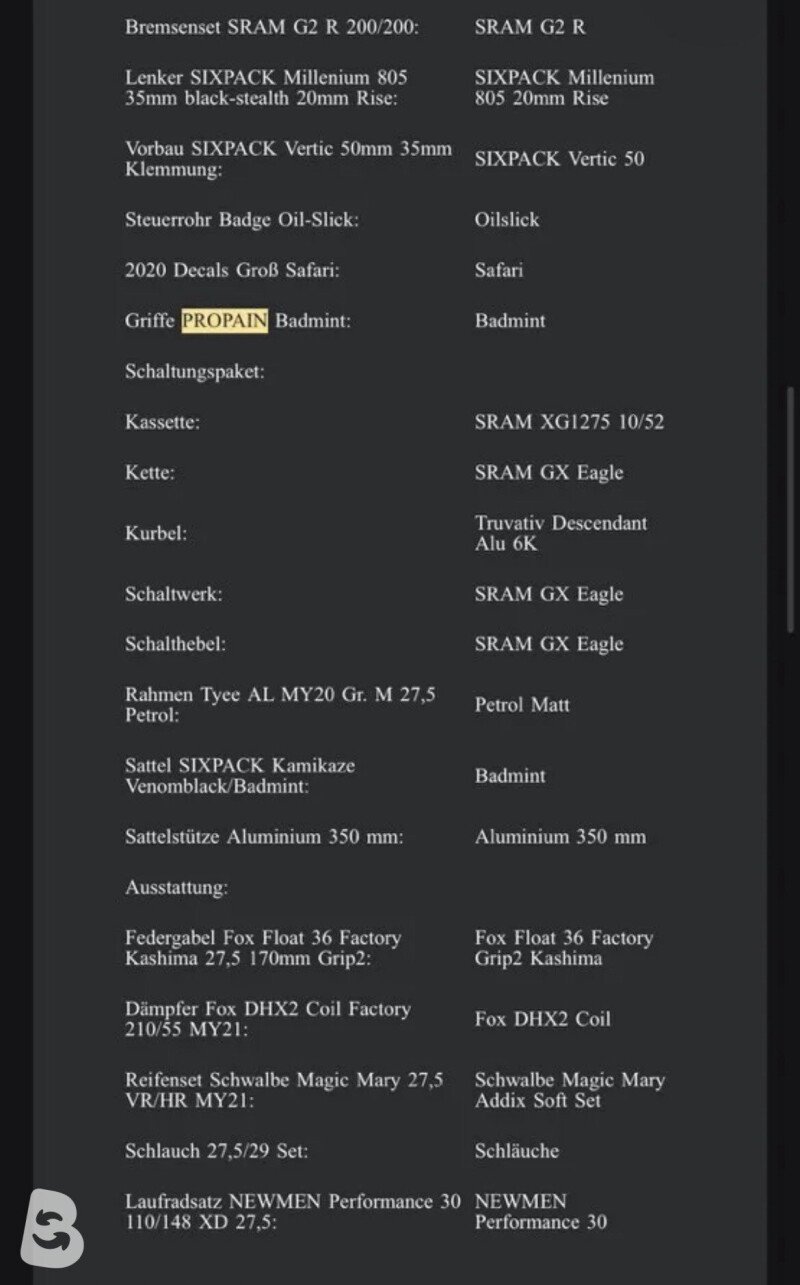
Task: Click the SRAM XG1275 10/52 value
Action: tap(569, 422)
